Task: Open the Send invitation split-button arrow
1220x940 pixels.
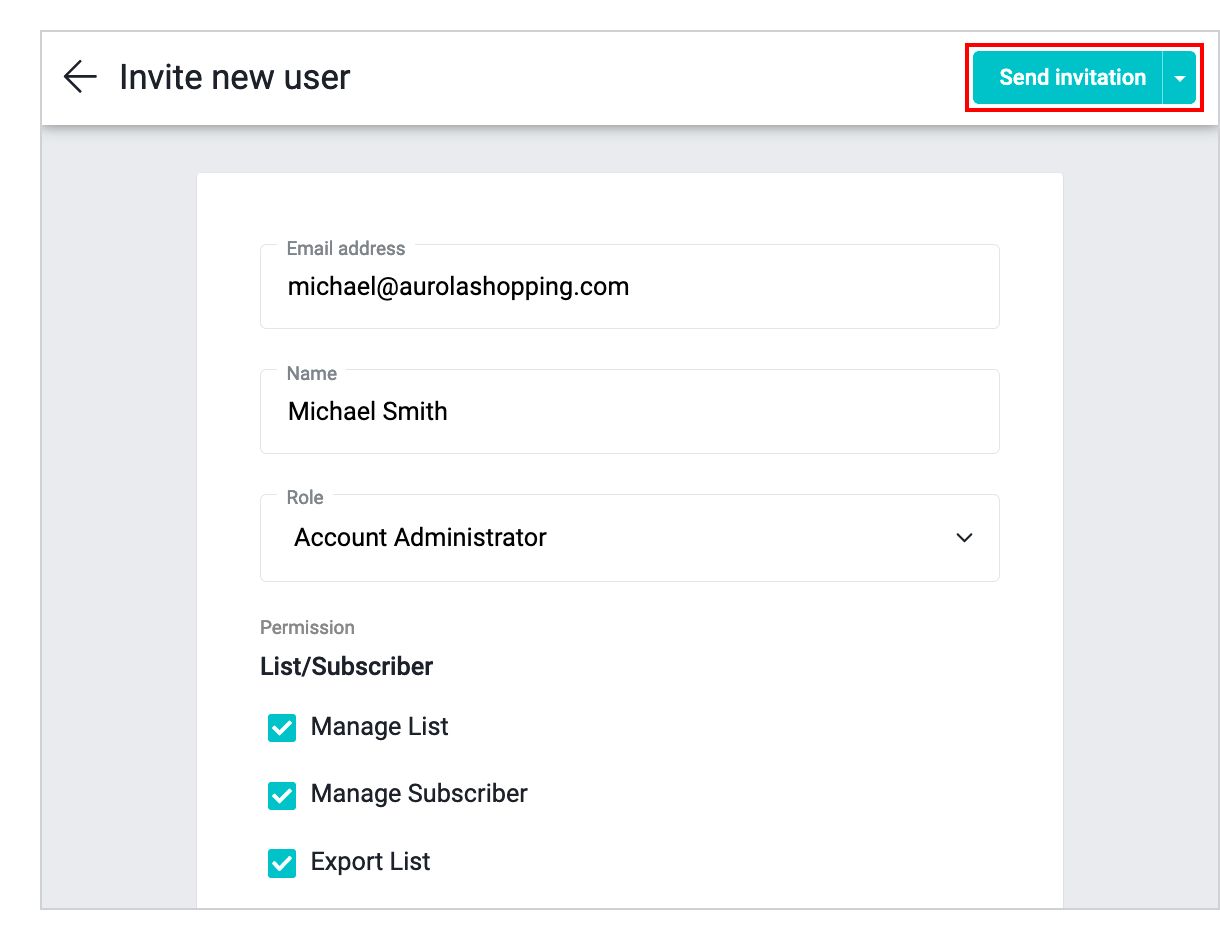Action: (1180, 78)
